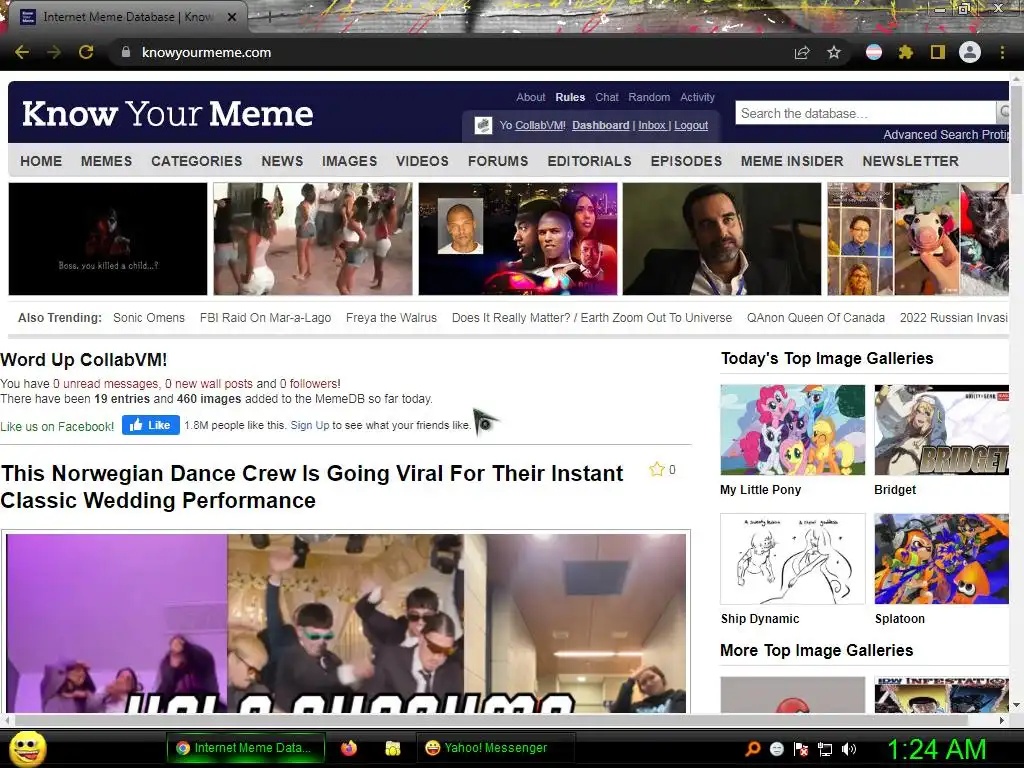View site info via the padlock icon
Image resolution: width=1024 pixels, height=768 pixels.
tap(126, 52)
